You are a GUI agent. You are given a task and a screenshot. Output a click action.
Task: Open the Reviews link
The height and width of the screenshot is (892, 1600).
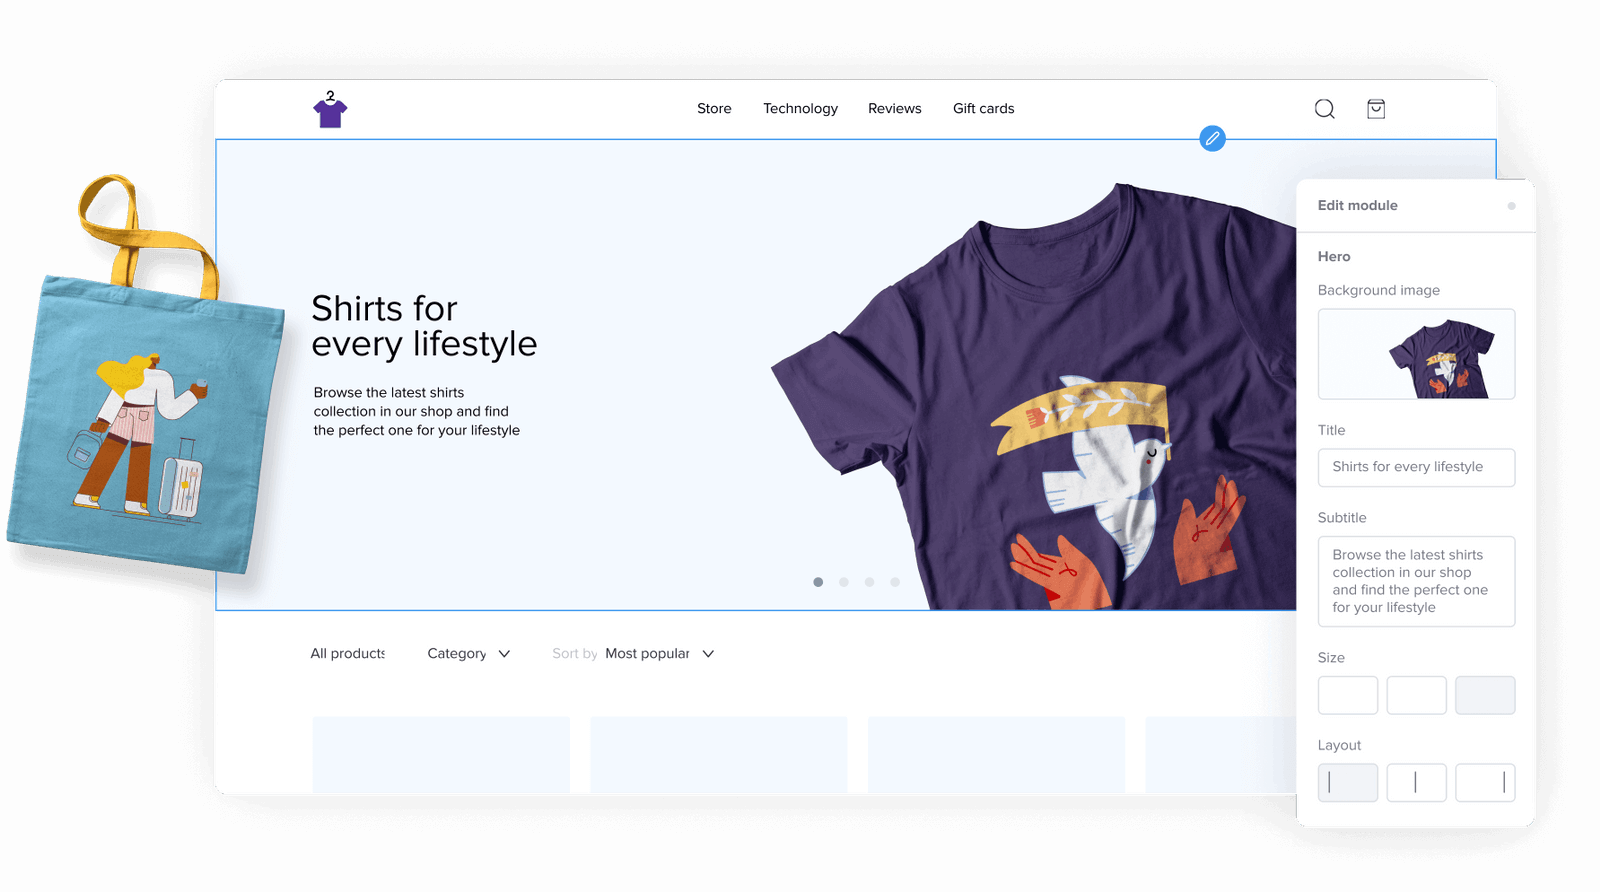[x=894, y=109]
